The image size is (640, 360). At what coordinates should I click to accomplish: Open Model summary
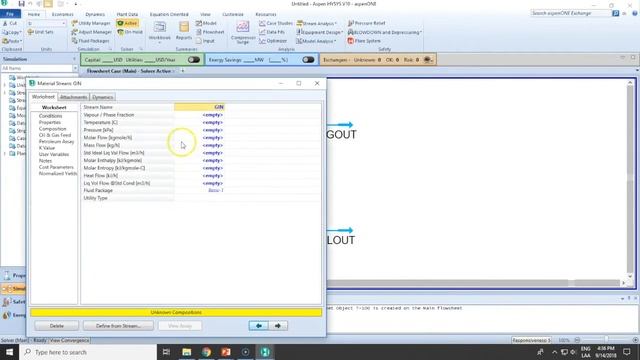(x=206, y=23)
